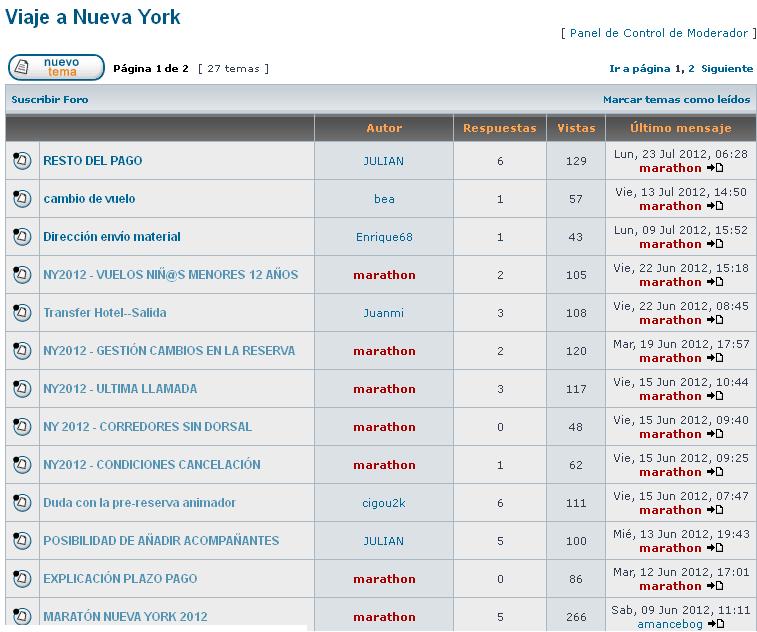Open Panel de Control de Moderador
Screen dimensions: 757x632
(658, 33)
